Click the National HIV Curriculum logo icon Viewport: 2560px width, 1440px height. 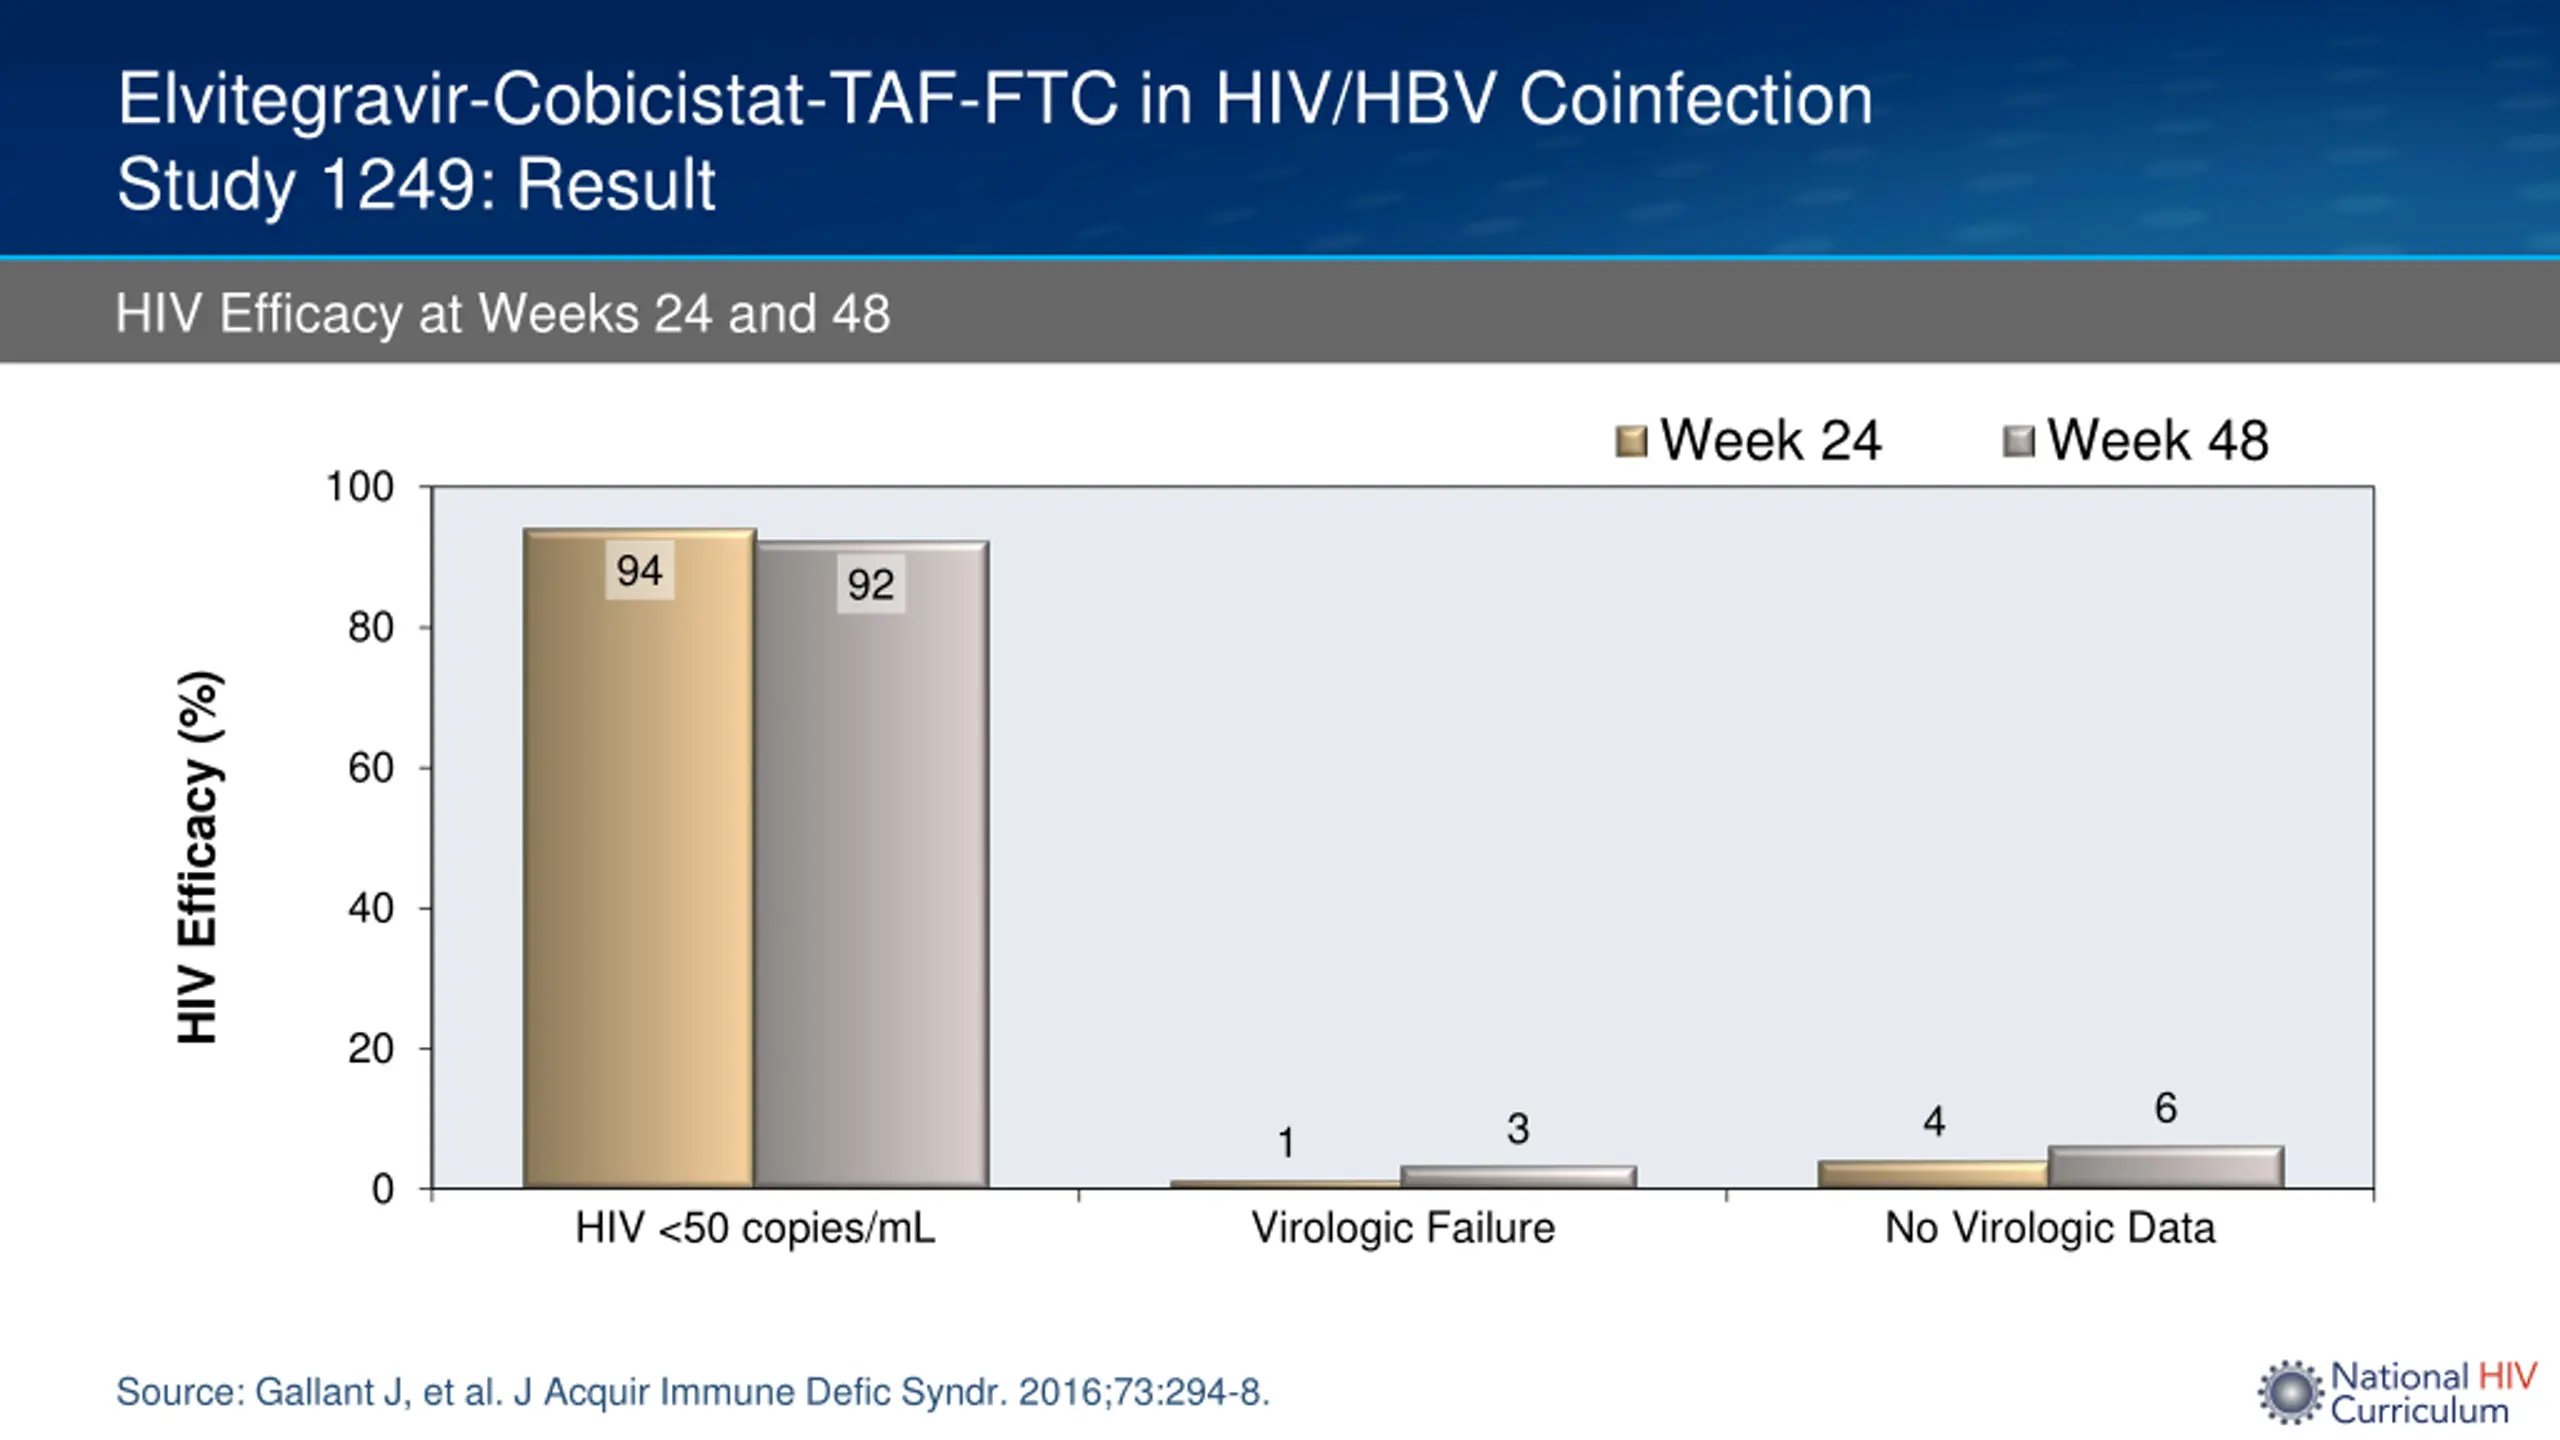[x=2290, y=1392]
